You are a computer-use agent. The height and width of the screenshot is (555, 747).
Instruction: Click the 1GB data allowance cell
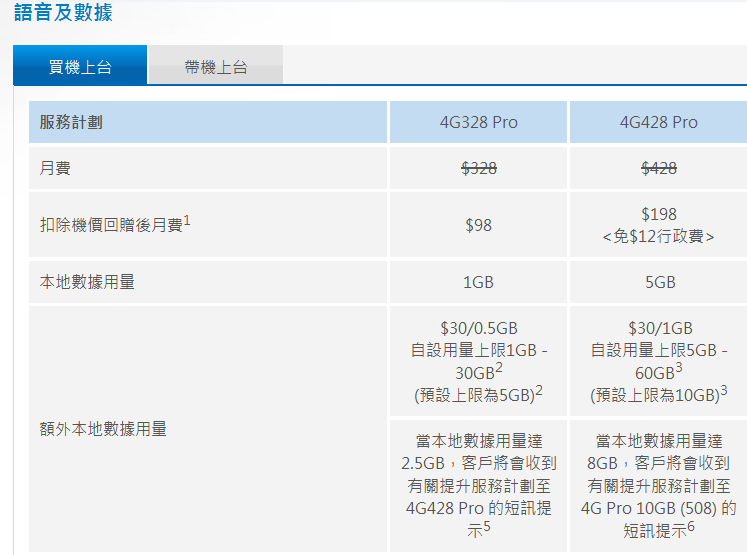click(x=478, y=282)
